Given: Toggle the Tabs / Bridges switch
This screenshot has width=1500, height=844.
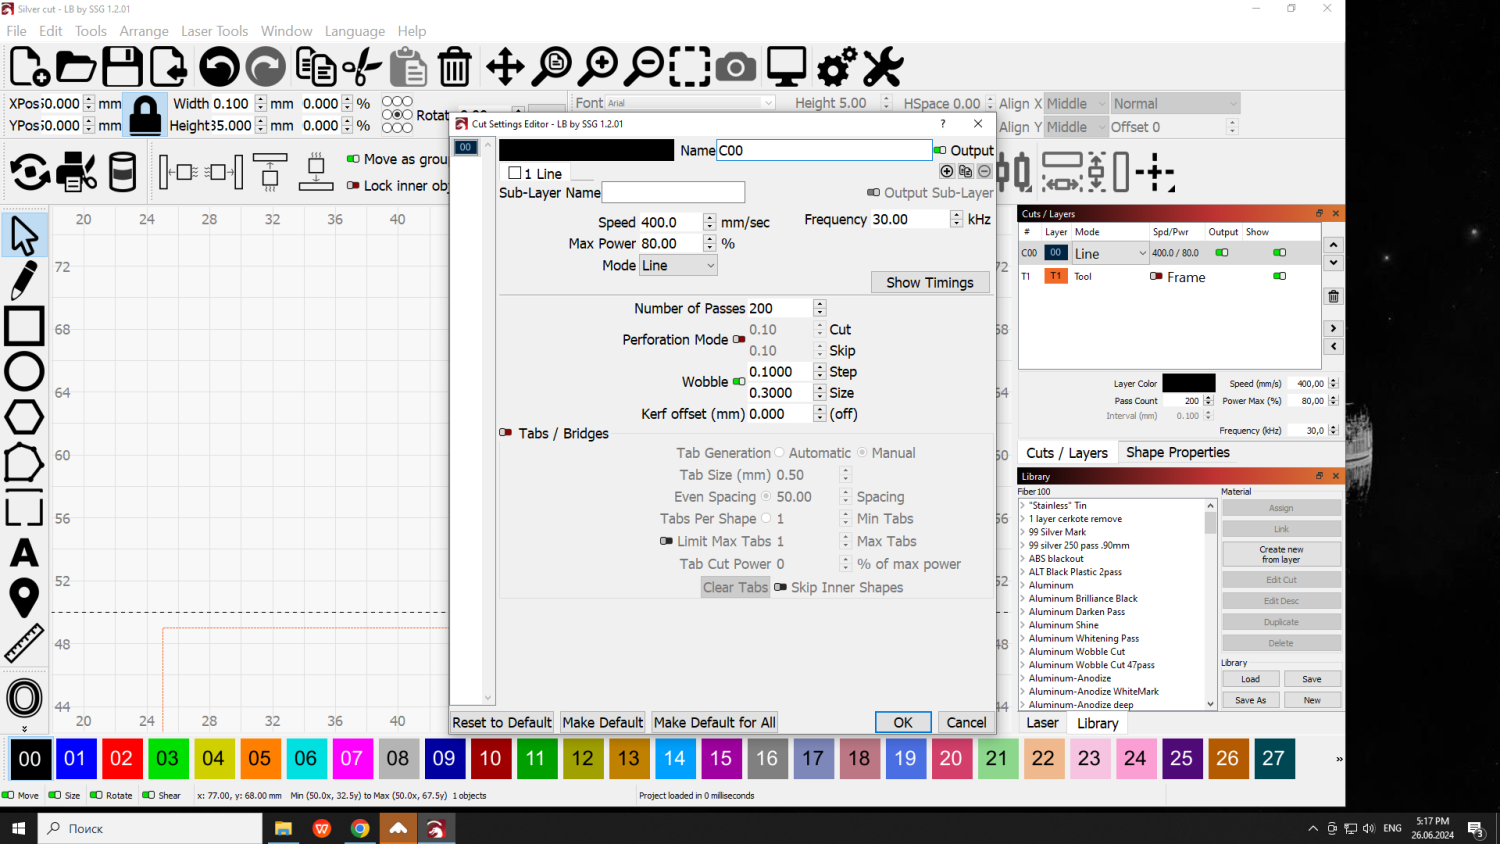Looking at the screenshot, I should pos(506,433).
